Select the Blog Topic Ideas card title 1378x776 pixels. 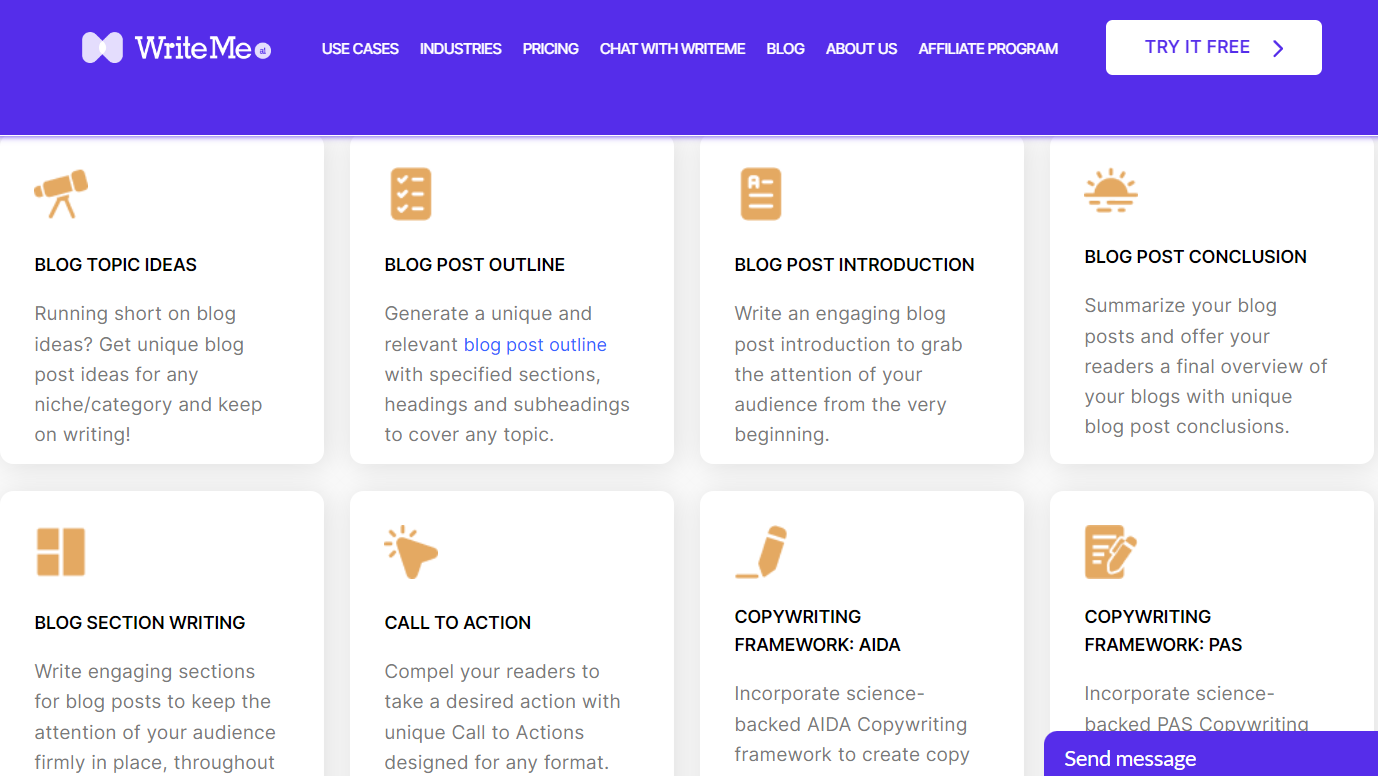click(x=116, y=265)
